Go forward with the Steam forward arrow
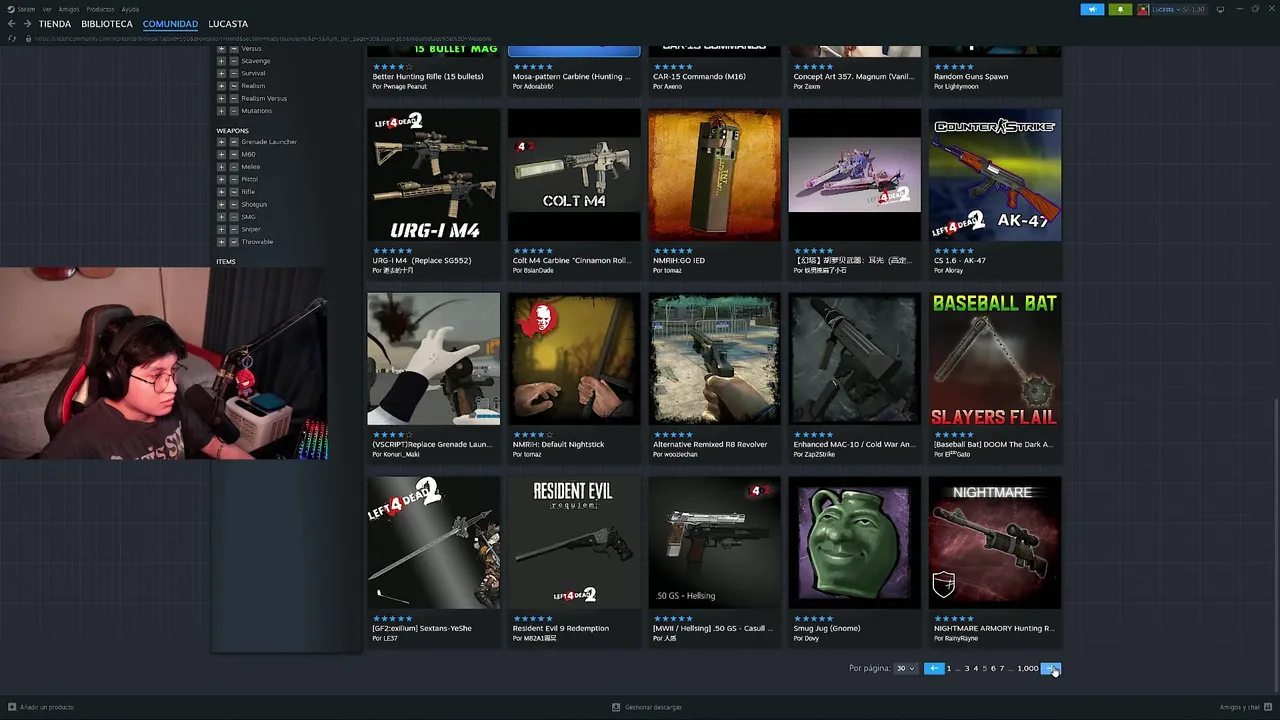The image size is (1280, 720). click(26, 24)
